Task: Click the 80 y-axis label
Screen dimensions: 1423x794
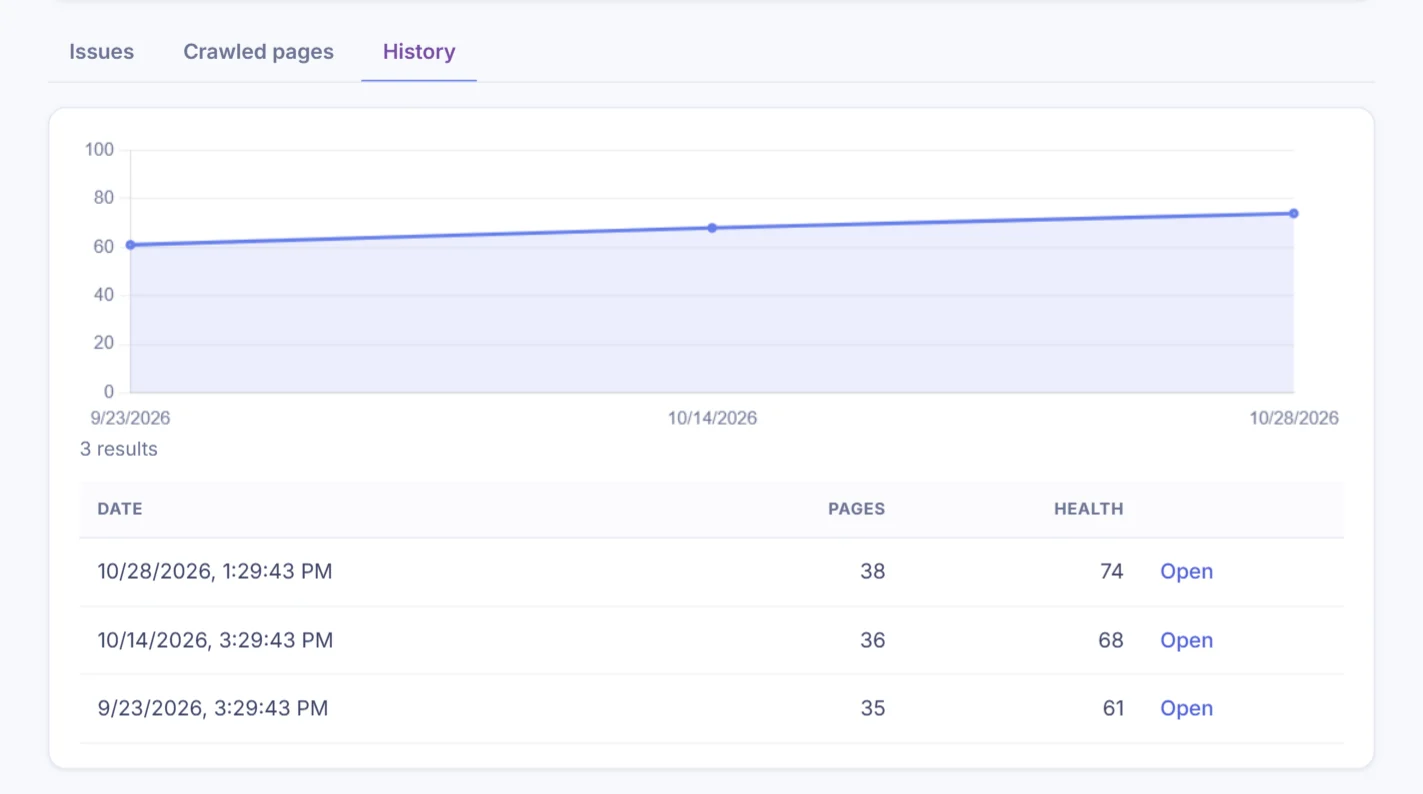Action: (104, 198)
